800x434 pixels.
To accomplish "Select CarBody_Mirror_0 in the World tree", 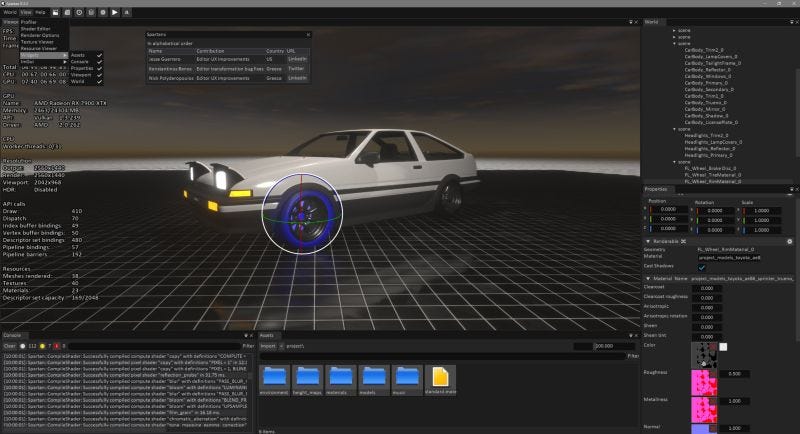I will (705, 109).
